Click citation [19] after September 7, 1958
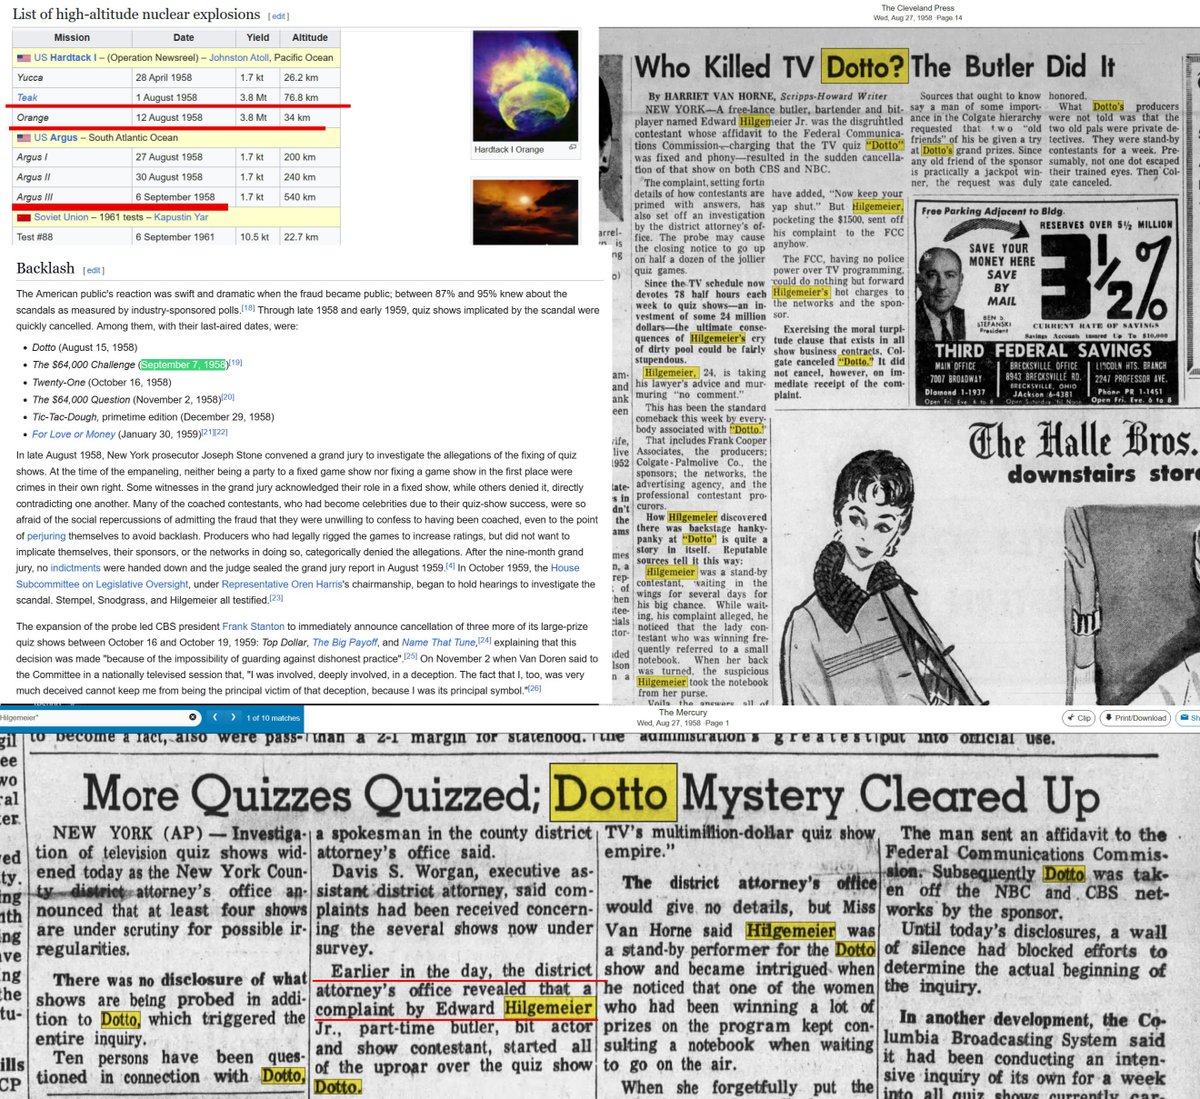1200x1099 pixels. 236,362
